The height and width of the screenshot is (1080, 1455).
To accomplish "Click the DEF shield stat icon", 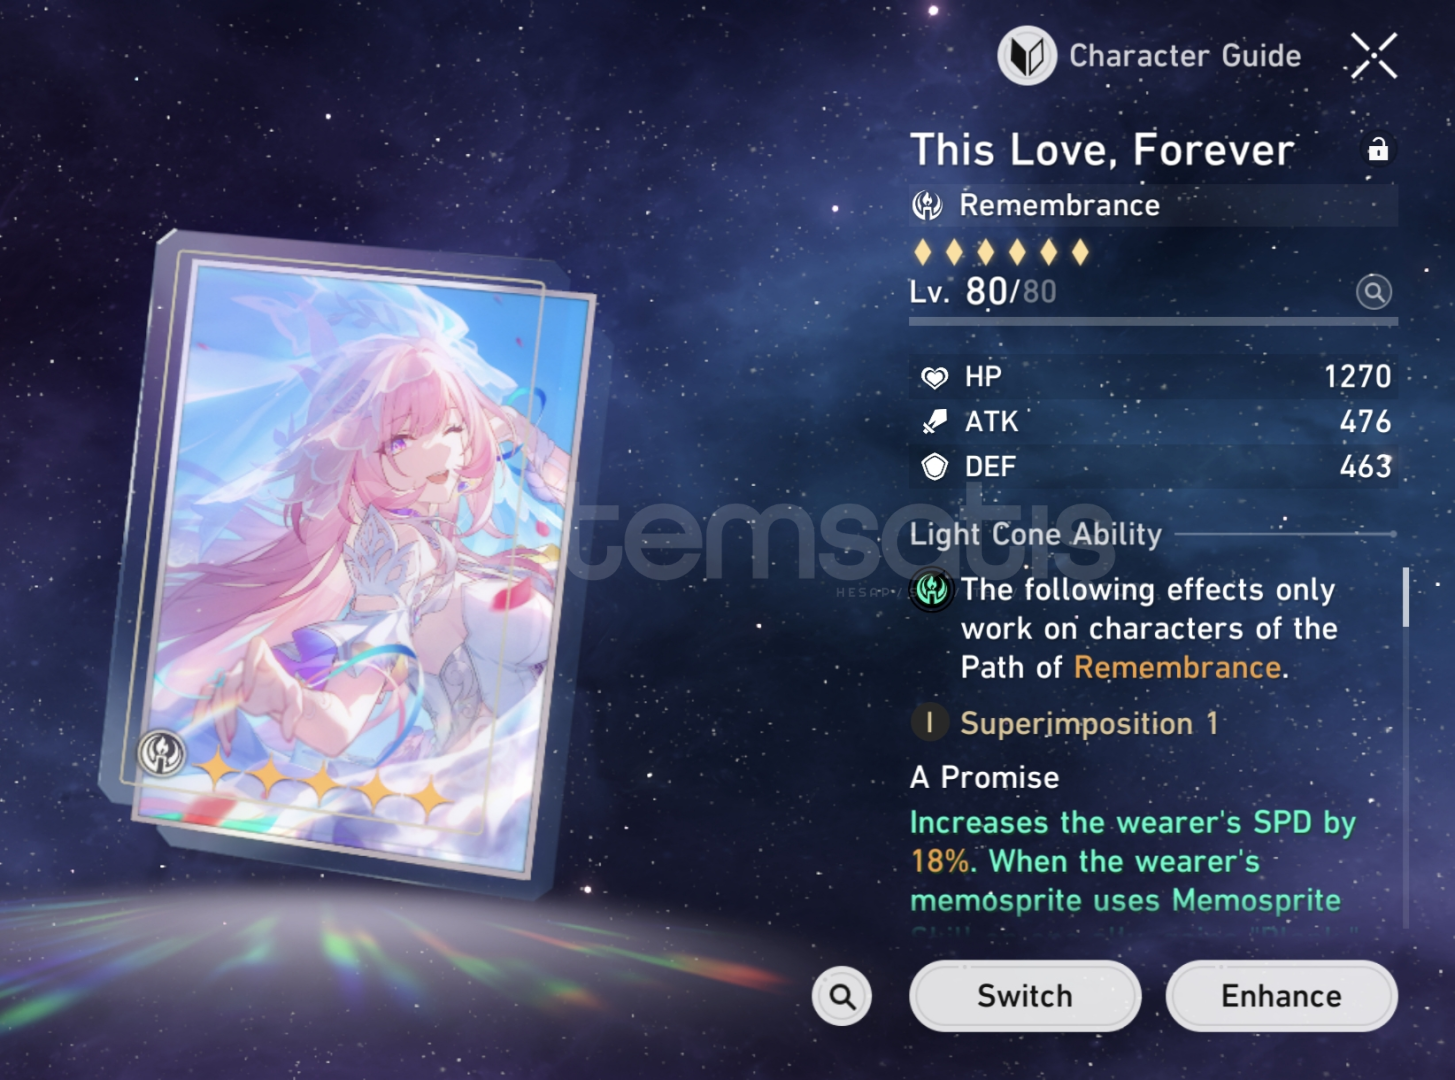I will coord(934,467).
